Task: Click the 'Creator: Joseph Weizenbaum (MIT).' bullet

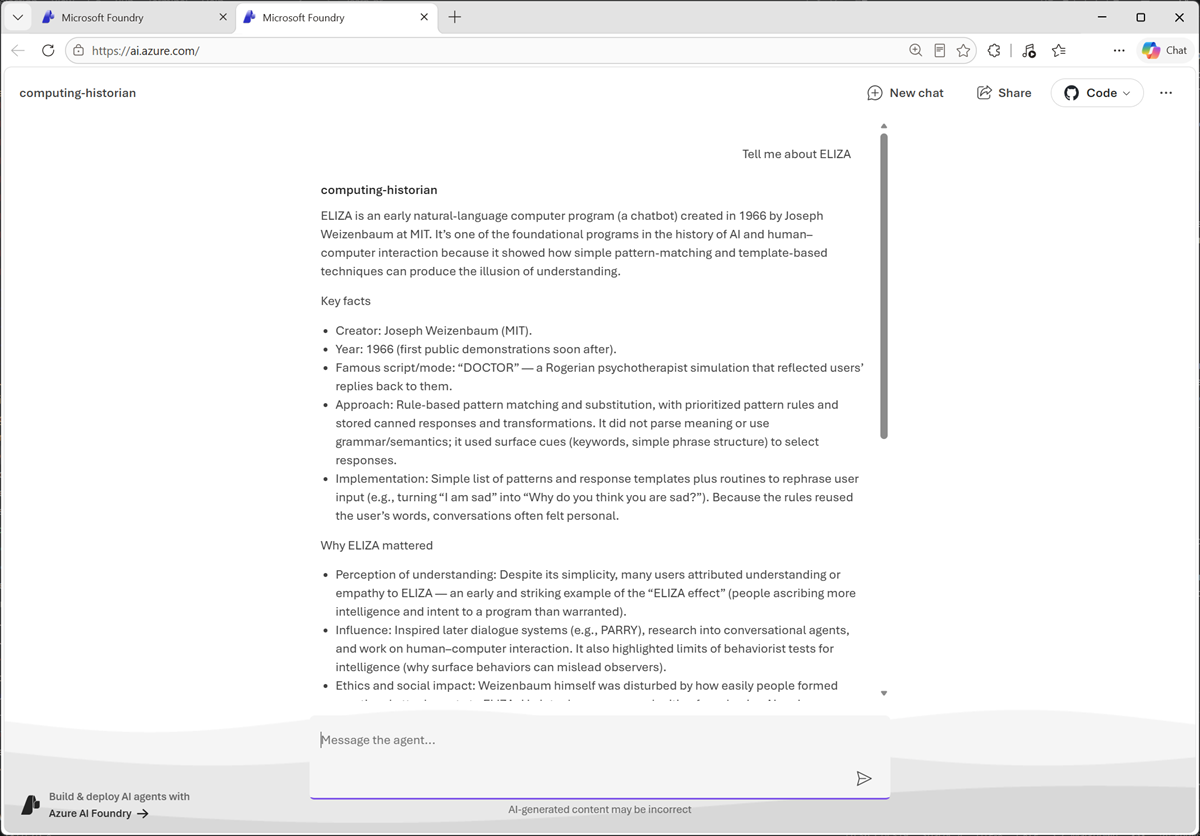Action: [x=433, y=331]
